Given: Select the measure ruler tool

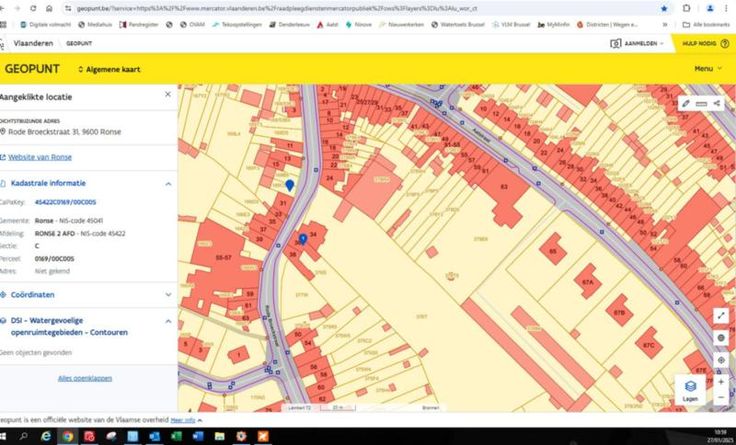Looking at the screenshot, I should point(701,103).
